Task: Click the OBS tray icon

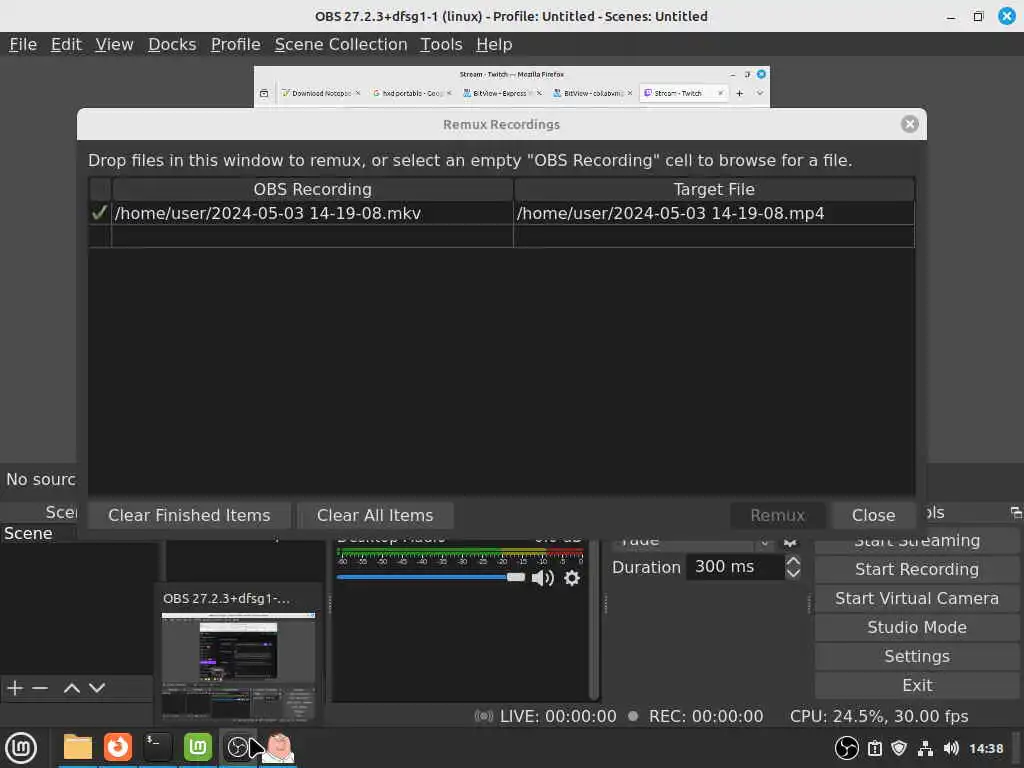Action: click(846, 748)
